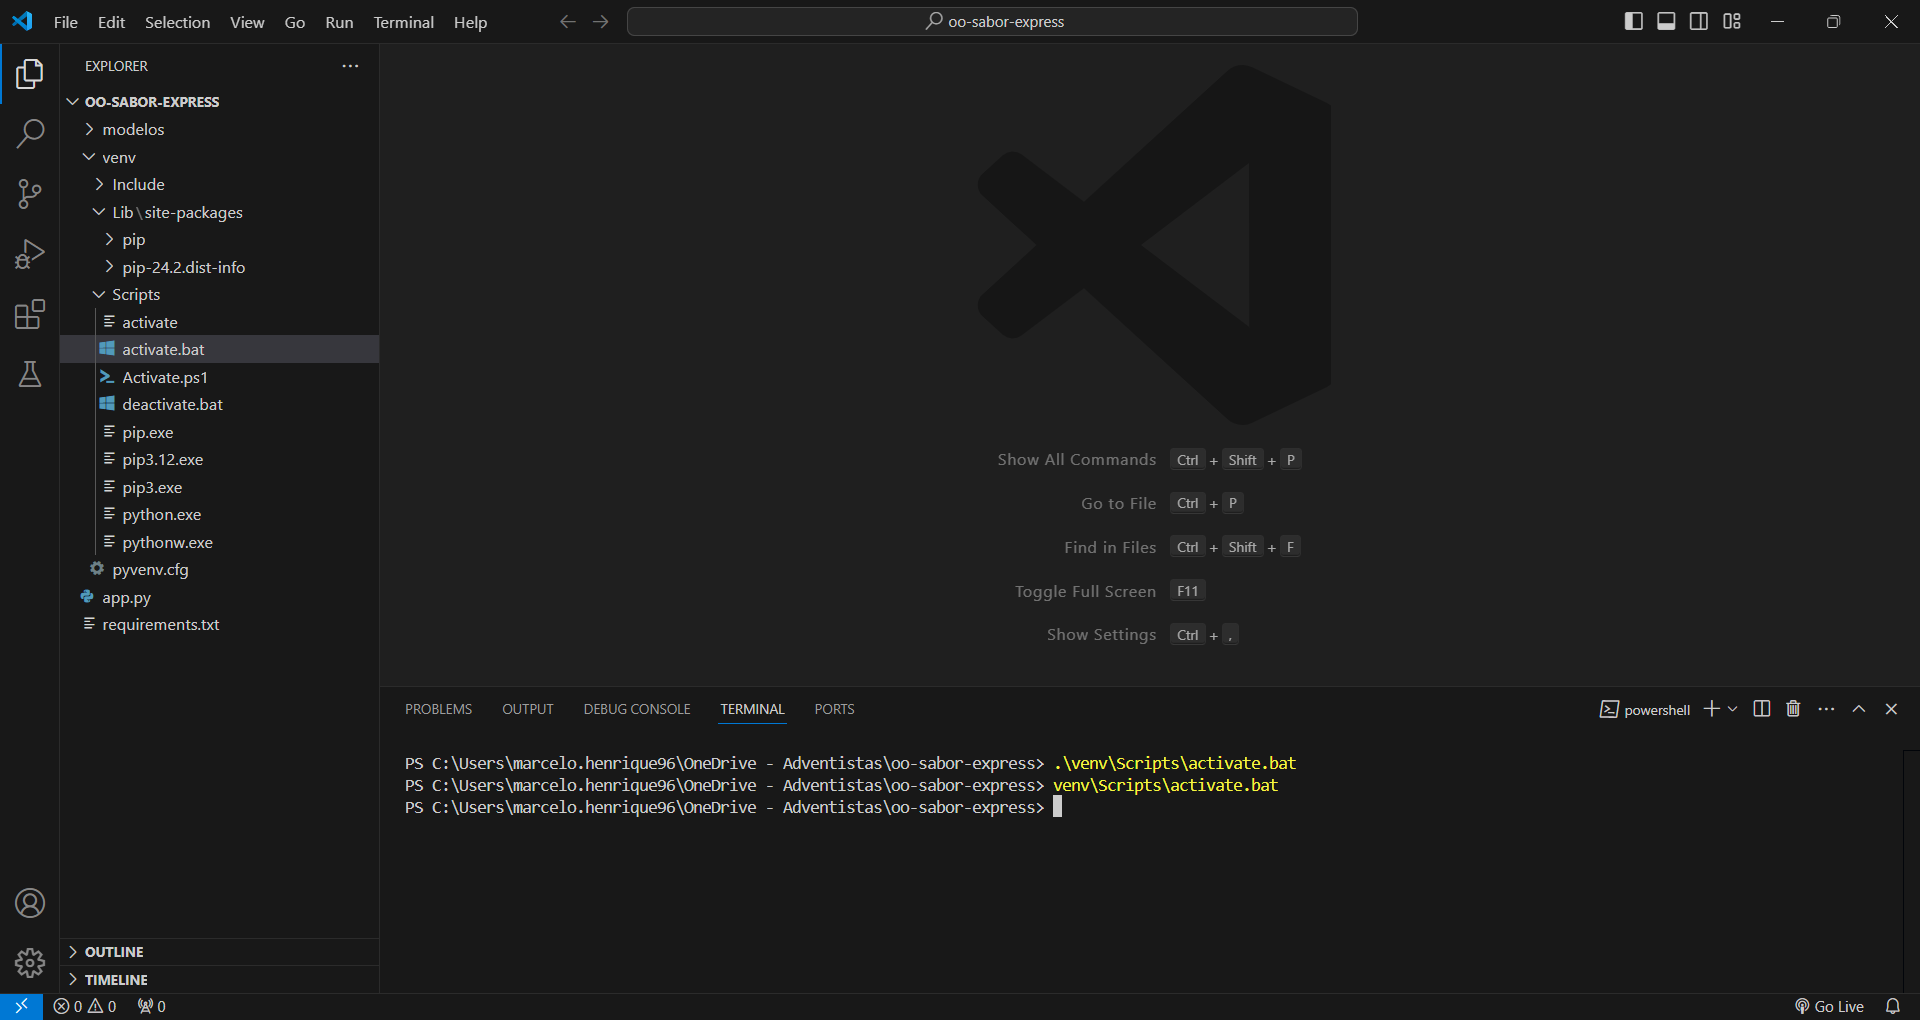
Task: Click the ports forwarded status indicator
Action: [152, 1006]
